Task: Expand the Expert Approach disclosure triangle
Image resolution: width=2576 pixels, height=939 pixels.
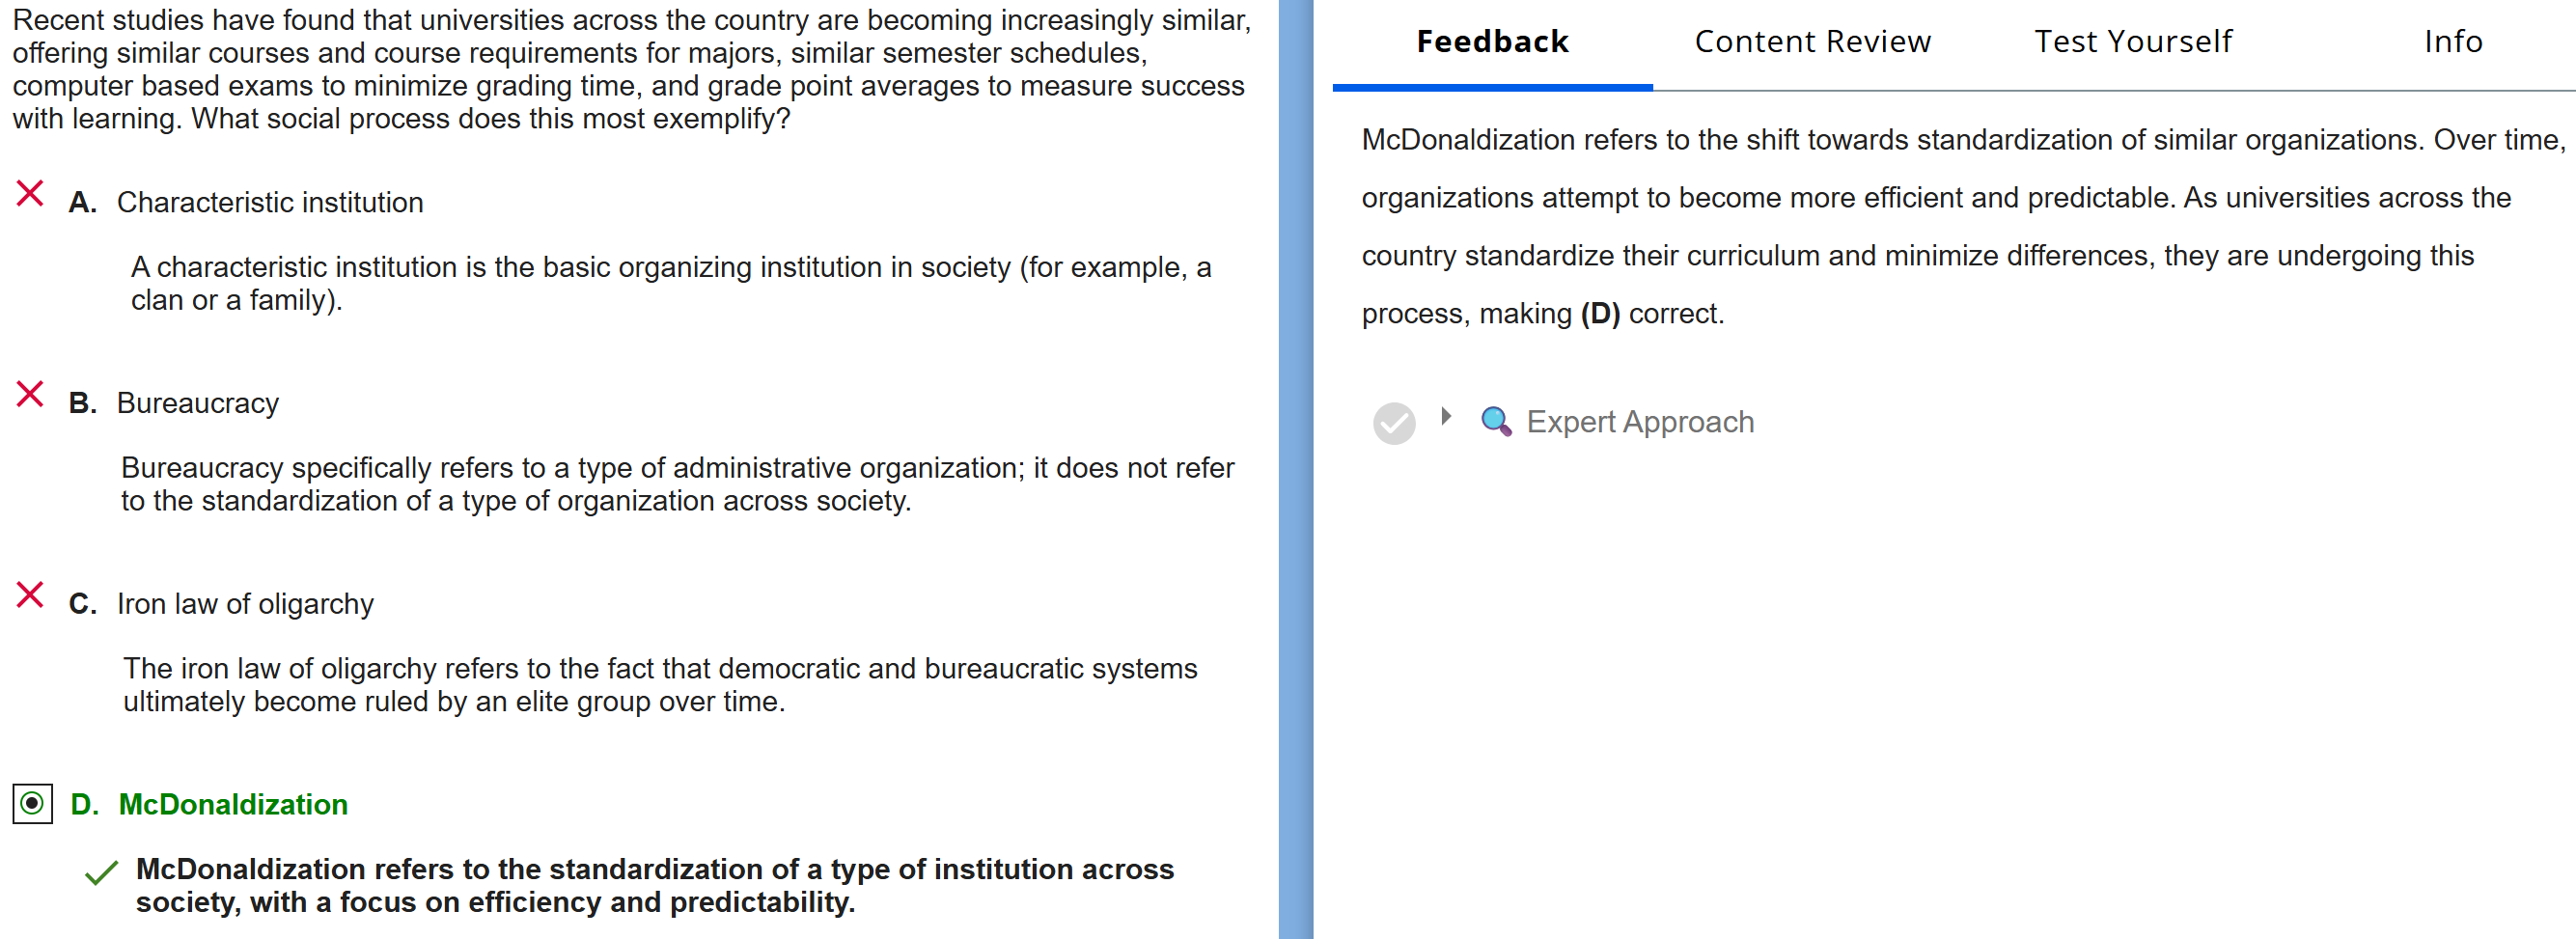Action: coord(1445,416)
